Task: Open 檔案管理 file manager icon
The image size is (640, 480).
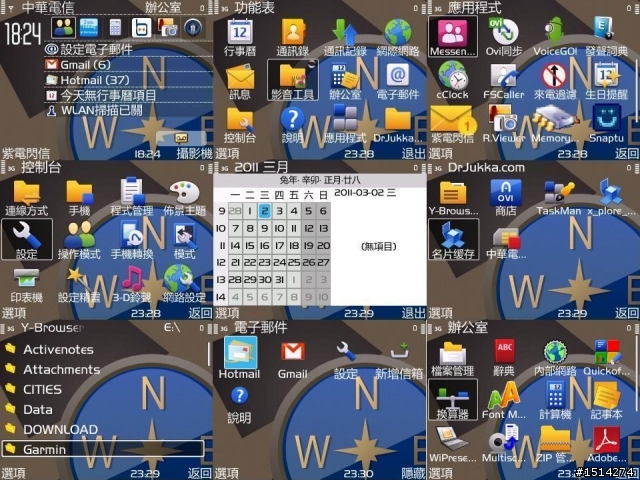Action: click(453, 353)
